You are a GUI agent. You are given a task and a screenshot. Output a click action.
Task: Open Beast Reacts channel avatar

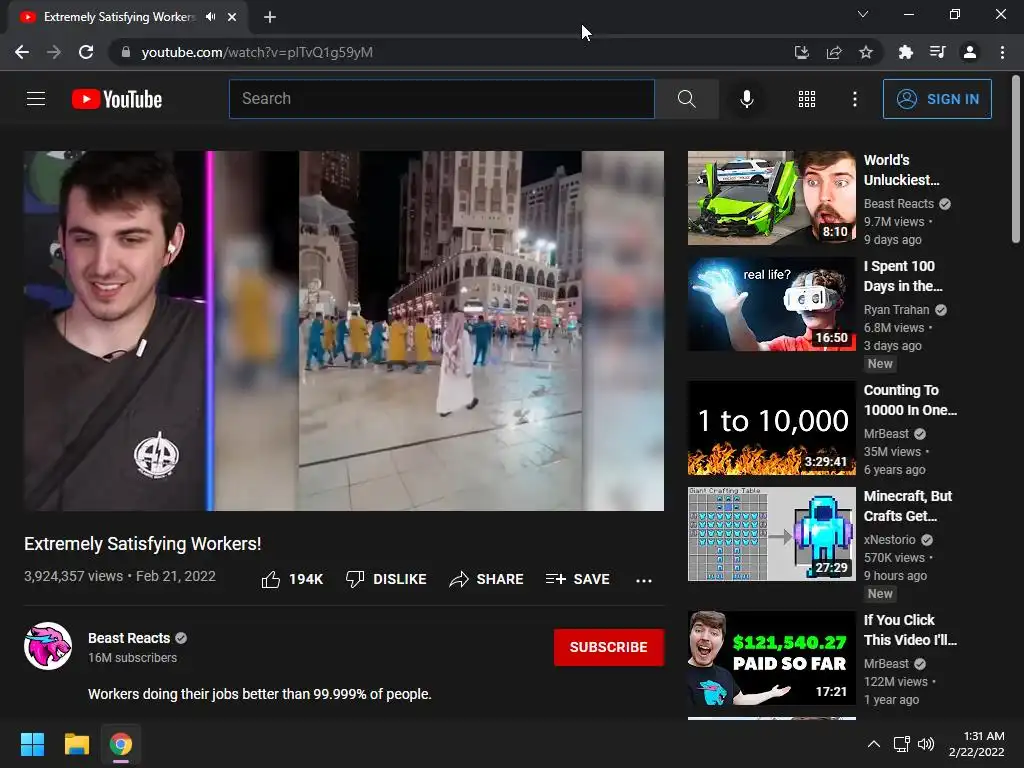(x=48, y=646)
